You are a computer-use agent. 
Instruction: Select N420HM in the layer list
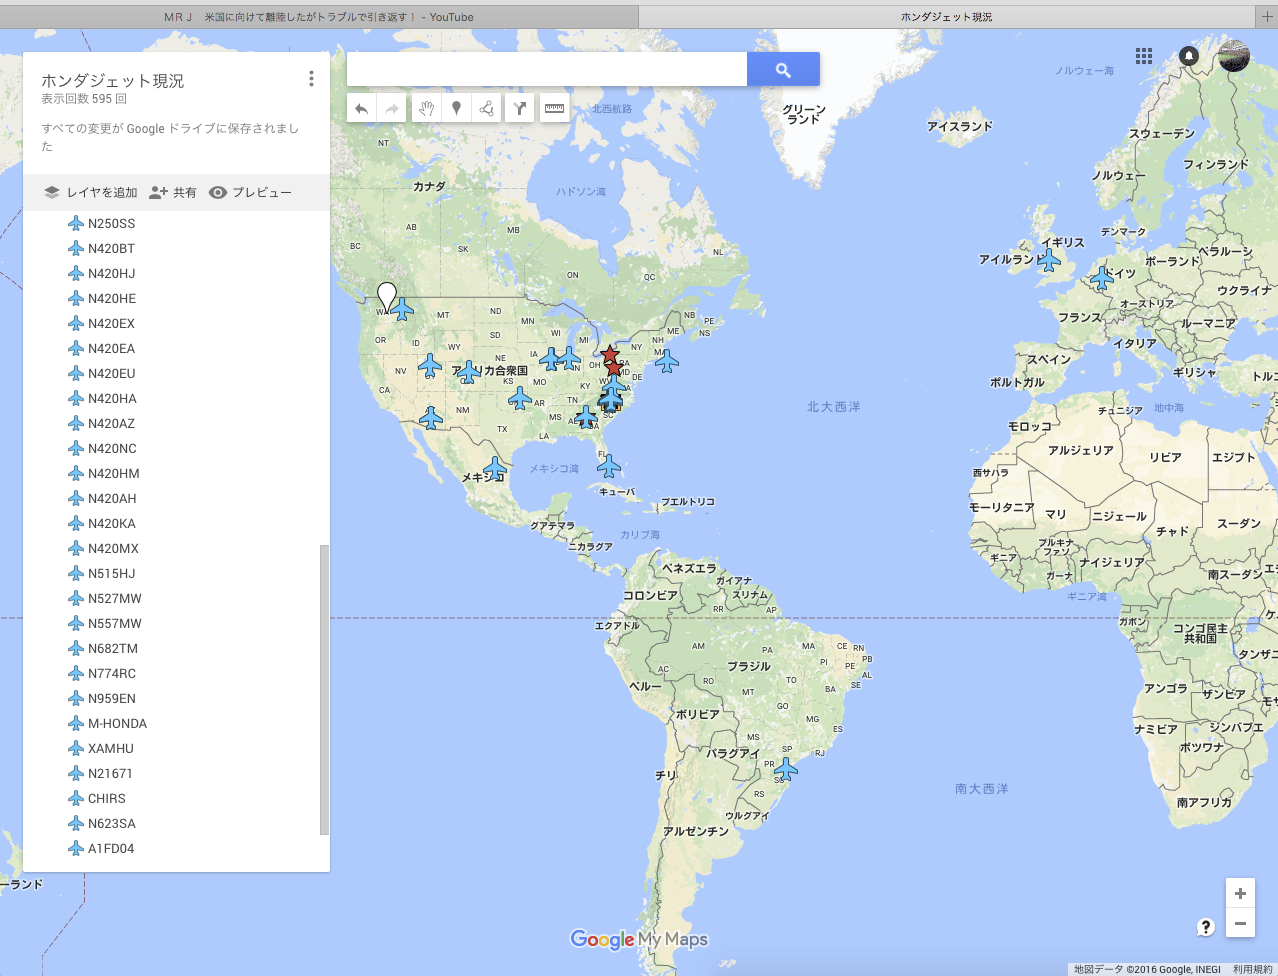pos(114,473)
